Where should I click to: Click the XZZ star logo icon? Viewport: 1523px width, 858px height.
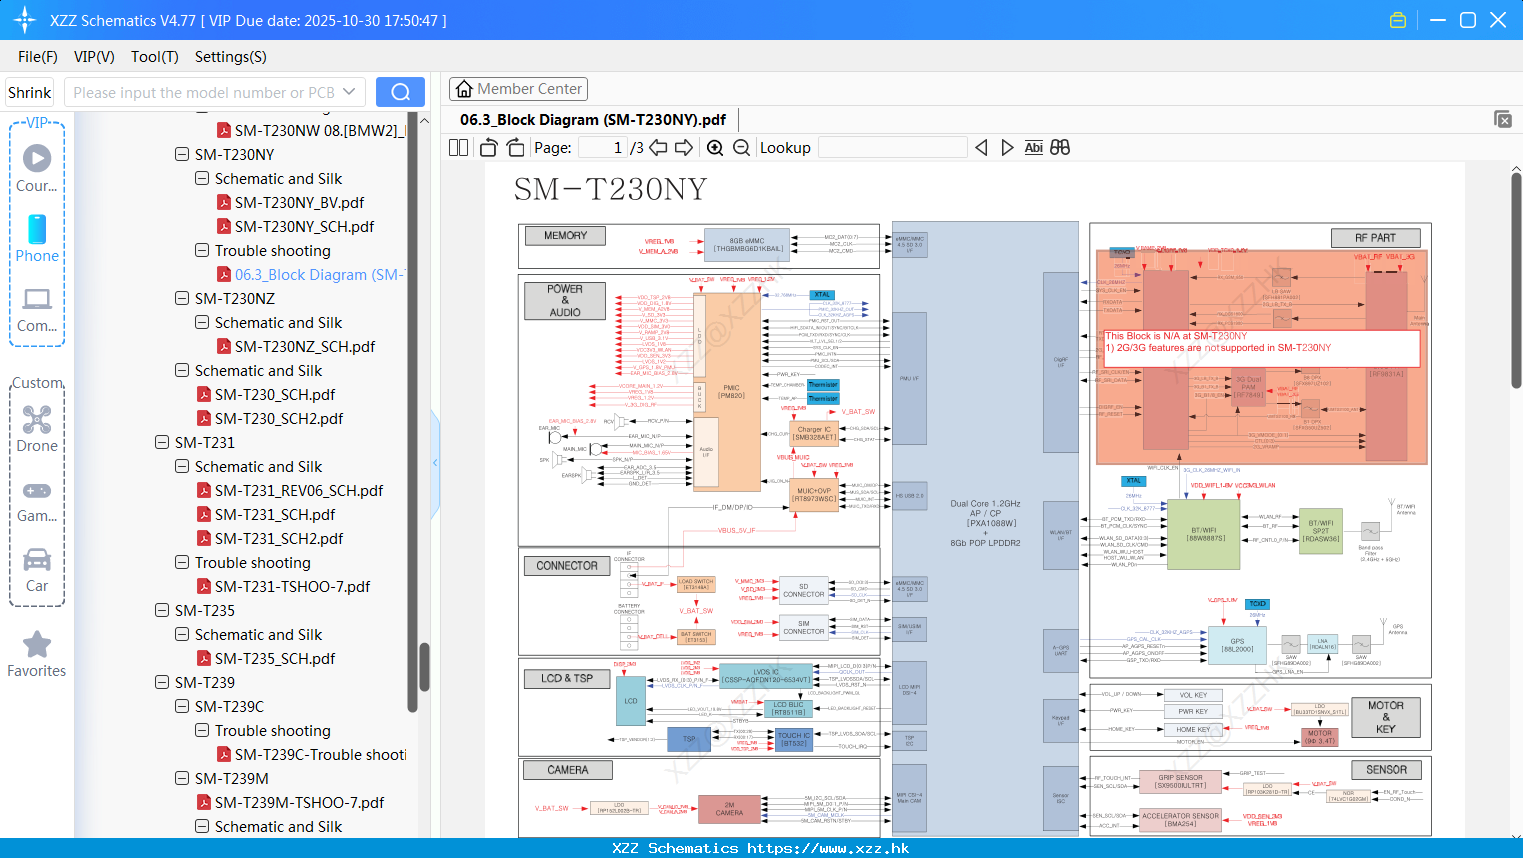pos(25,20)
